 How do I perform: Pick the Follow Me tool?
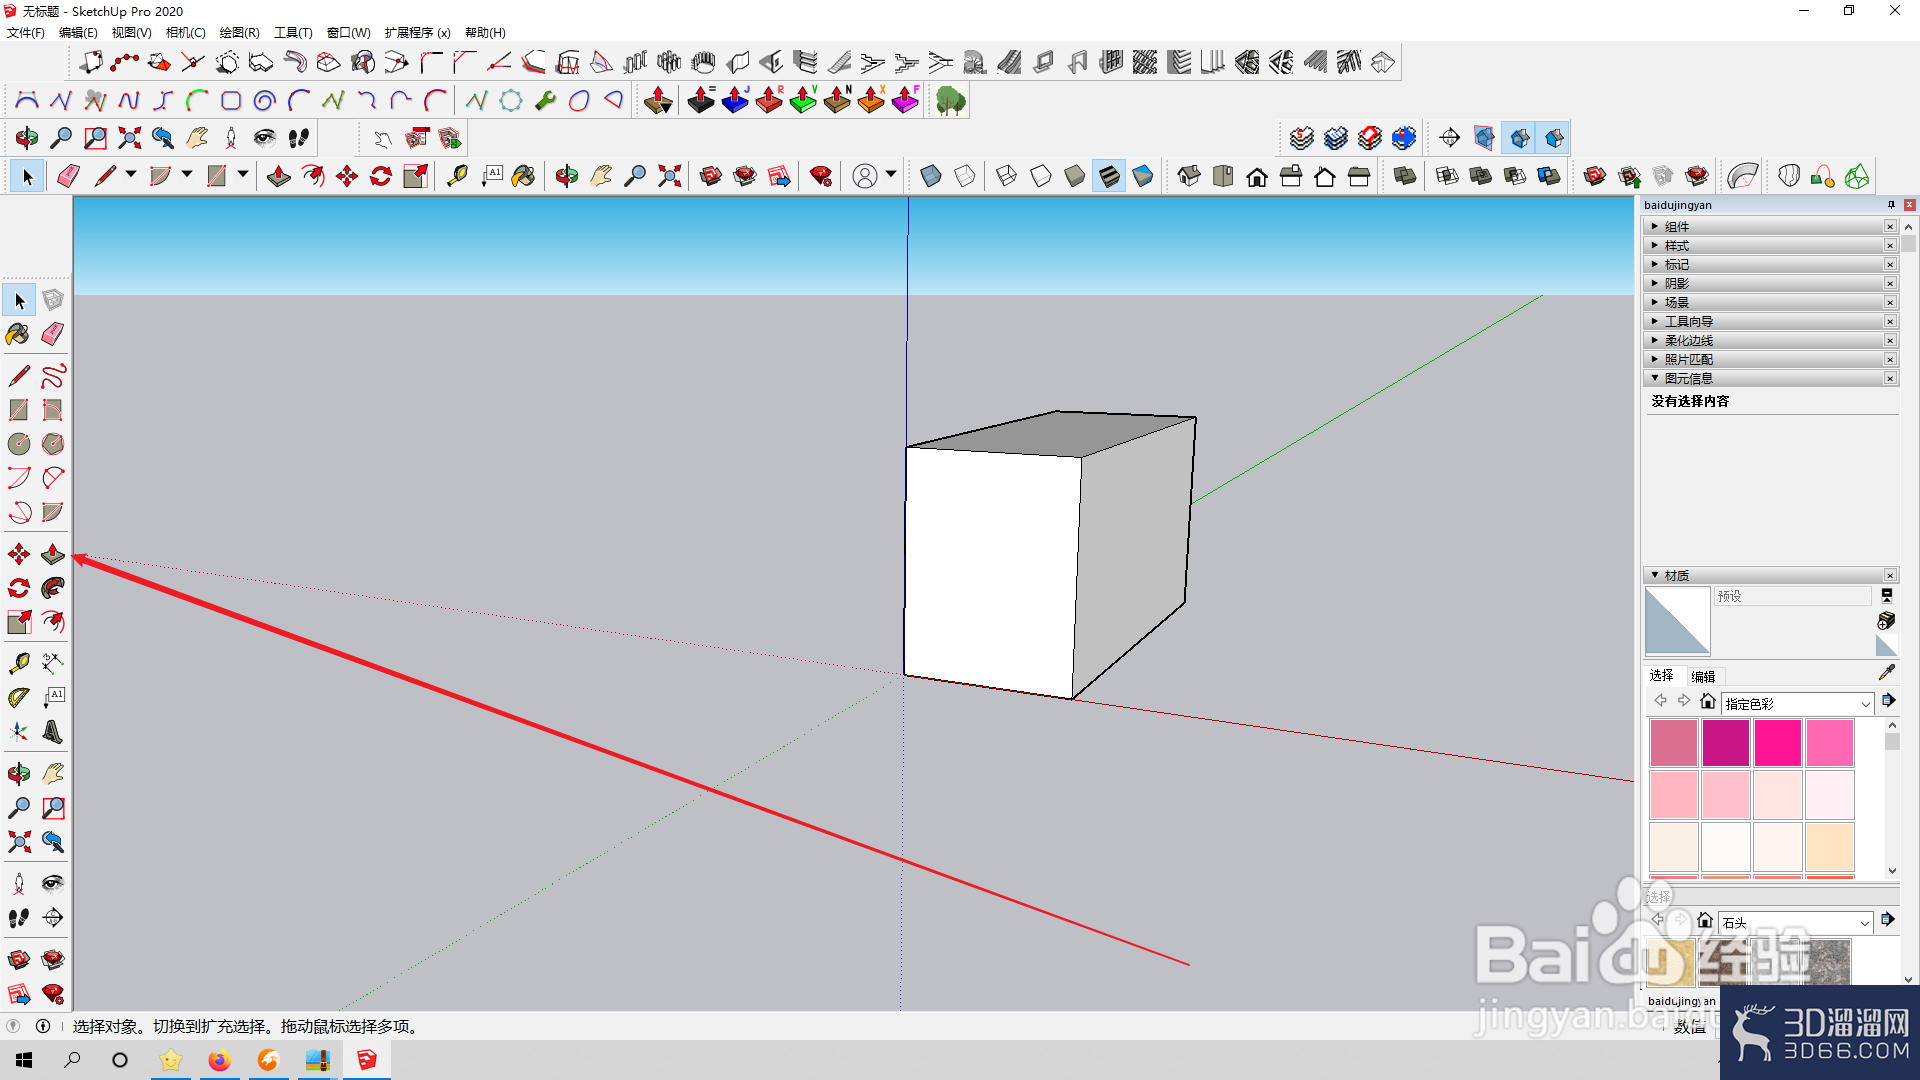point(53,588)
